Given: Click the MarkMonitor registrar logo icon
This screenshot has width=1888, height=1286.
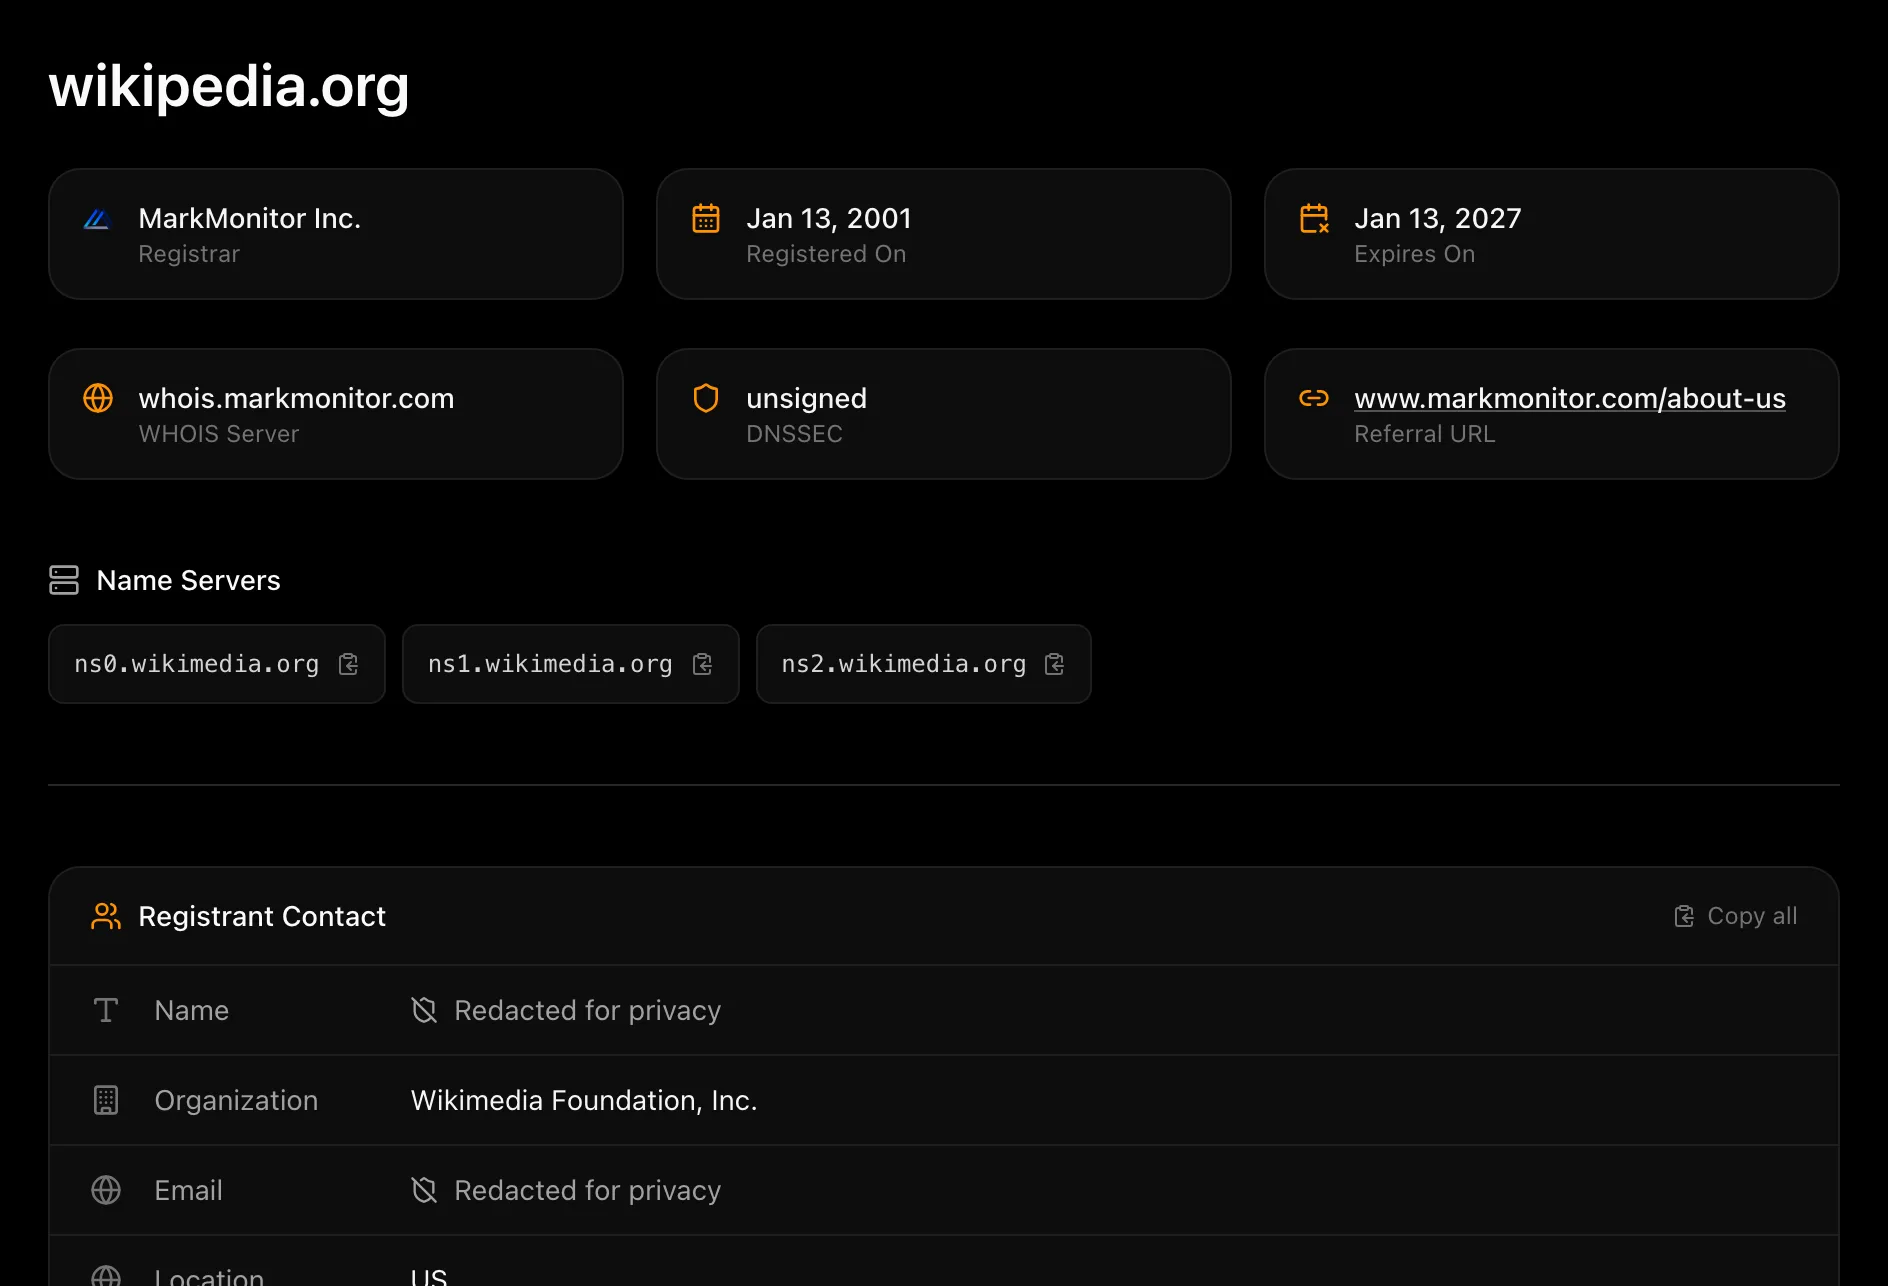Looking at the screenshot, I should (97, 219).
